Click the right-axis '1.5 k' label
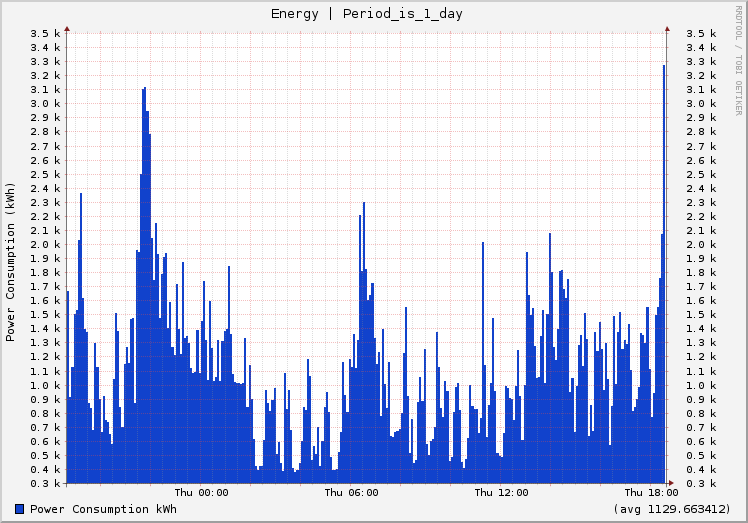 pos(701,314)
